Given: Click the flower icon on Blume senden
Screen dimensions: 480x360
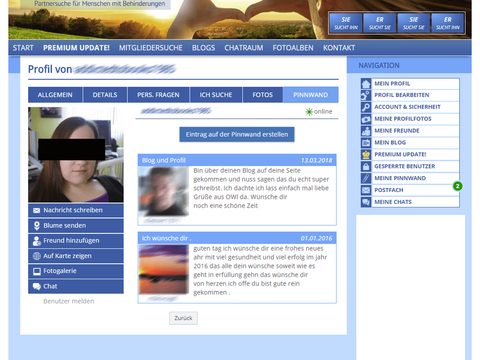Looking at the screenshot, I should point(37,226).
